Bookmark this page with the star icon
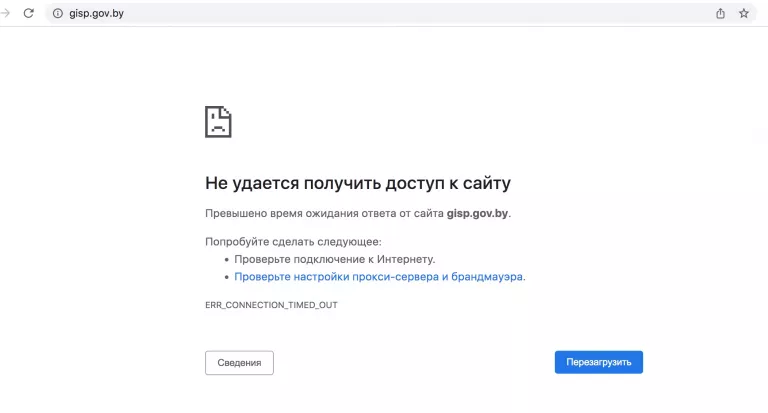 [743, 13]
